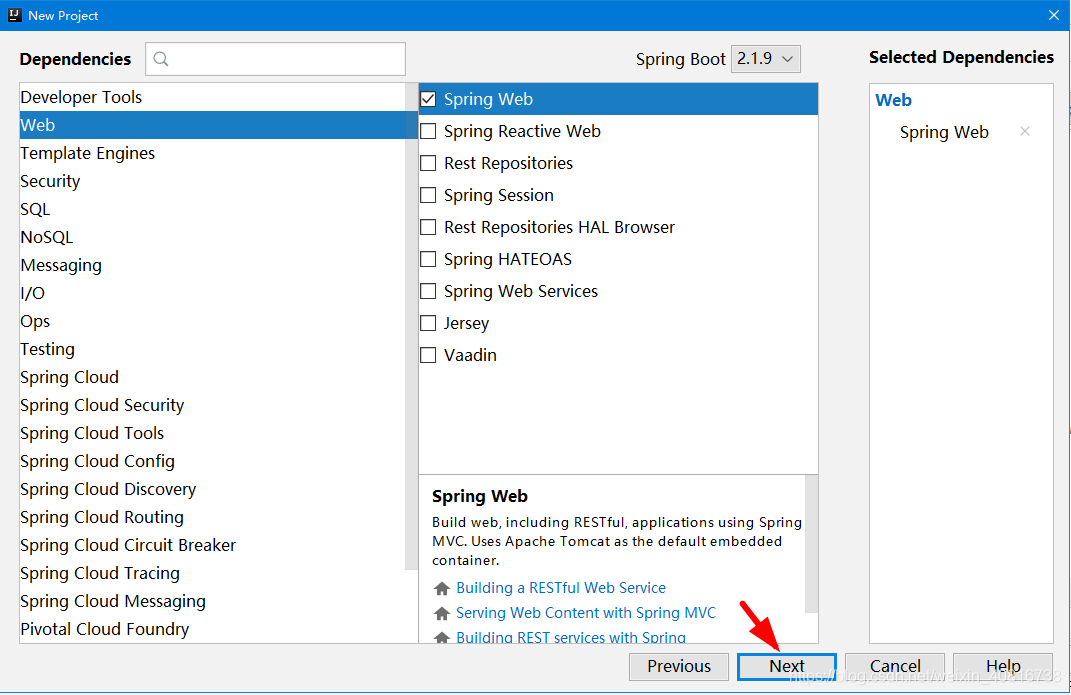Image resolution: width=1071 pixels, height=695 pixels.
Task: Select Spring Cloud Circuit Breaker category
Action: [212, 545]
